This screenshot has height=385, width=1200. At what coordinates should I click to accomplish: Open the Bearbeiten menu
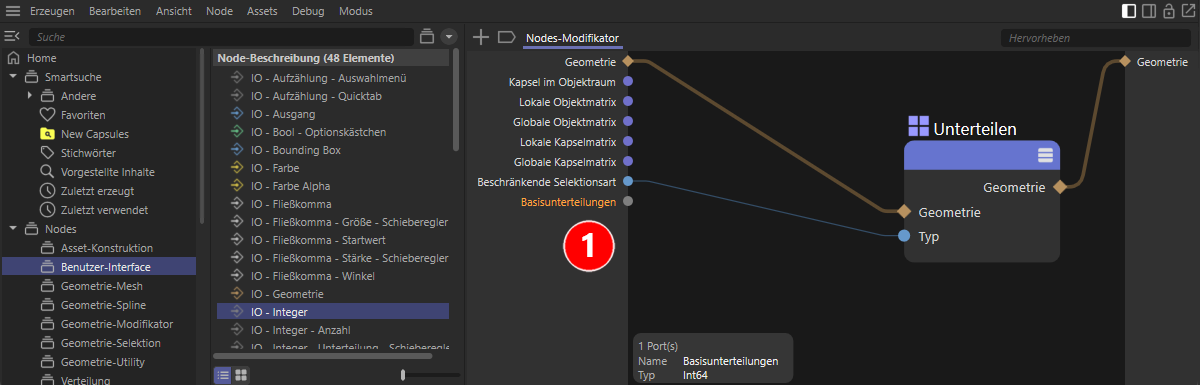(x=115, y=11)
